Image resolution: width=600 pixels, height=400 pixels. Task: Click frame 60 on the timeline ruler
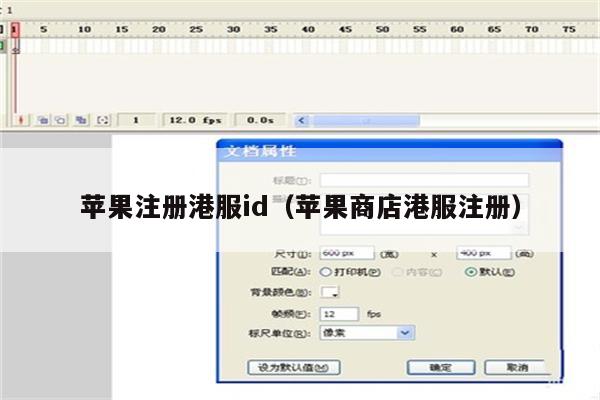[457, 29]
